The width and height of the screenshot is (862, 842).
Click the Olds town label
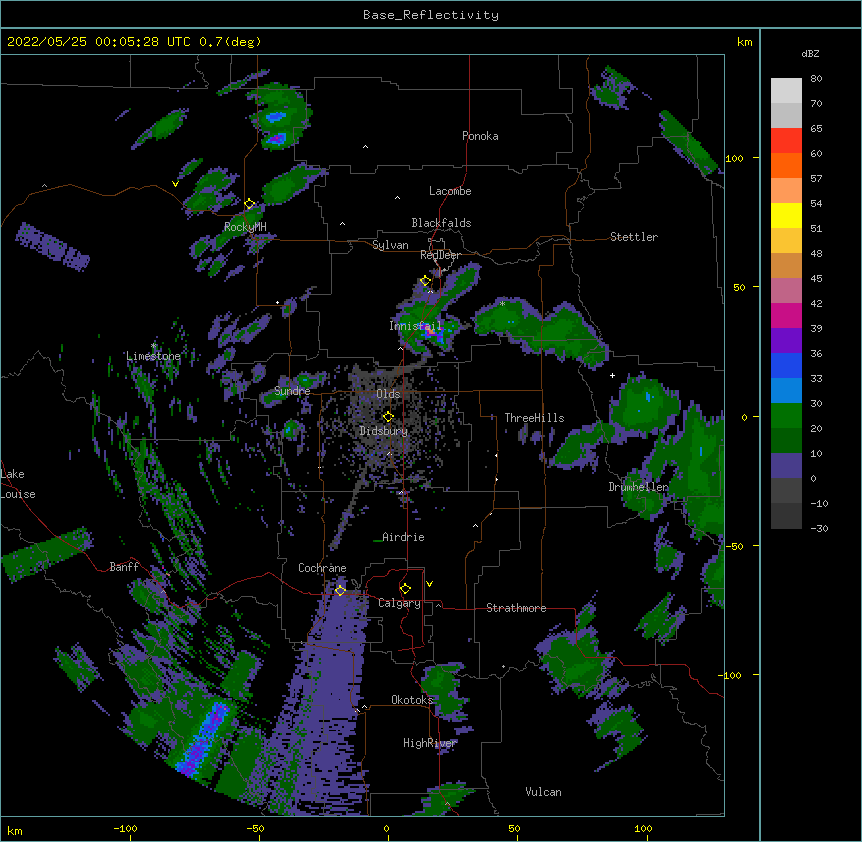[x=388, y=394]
